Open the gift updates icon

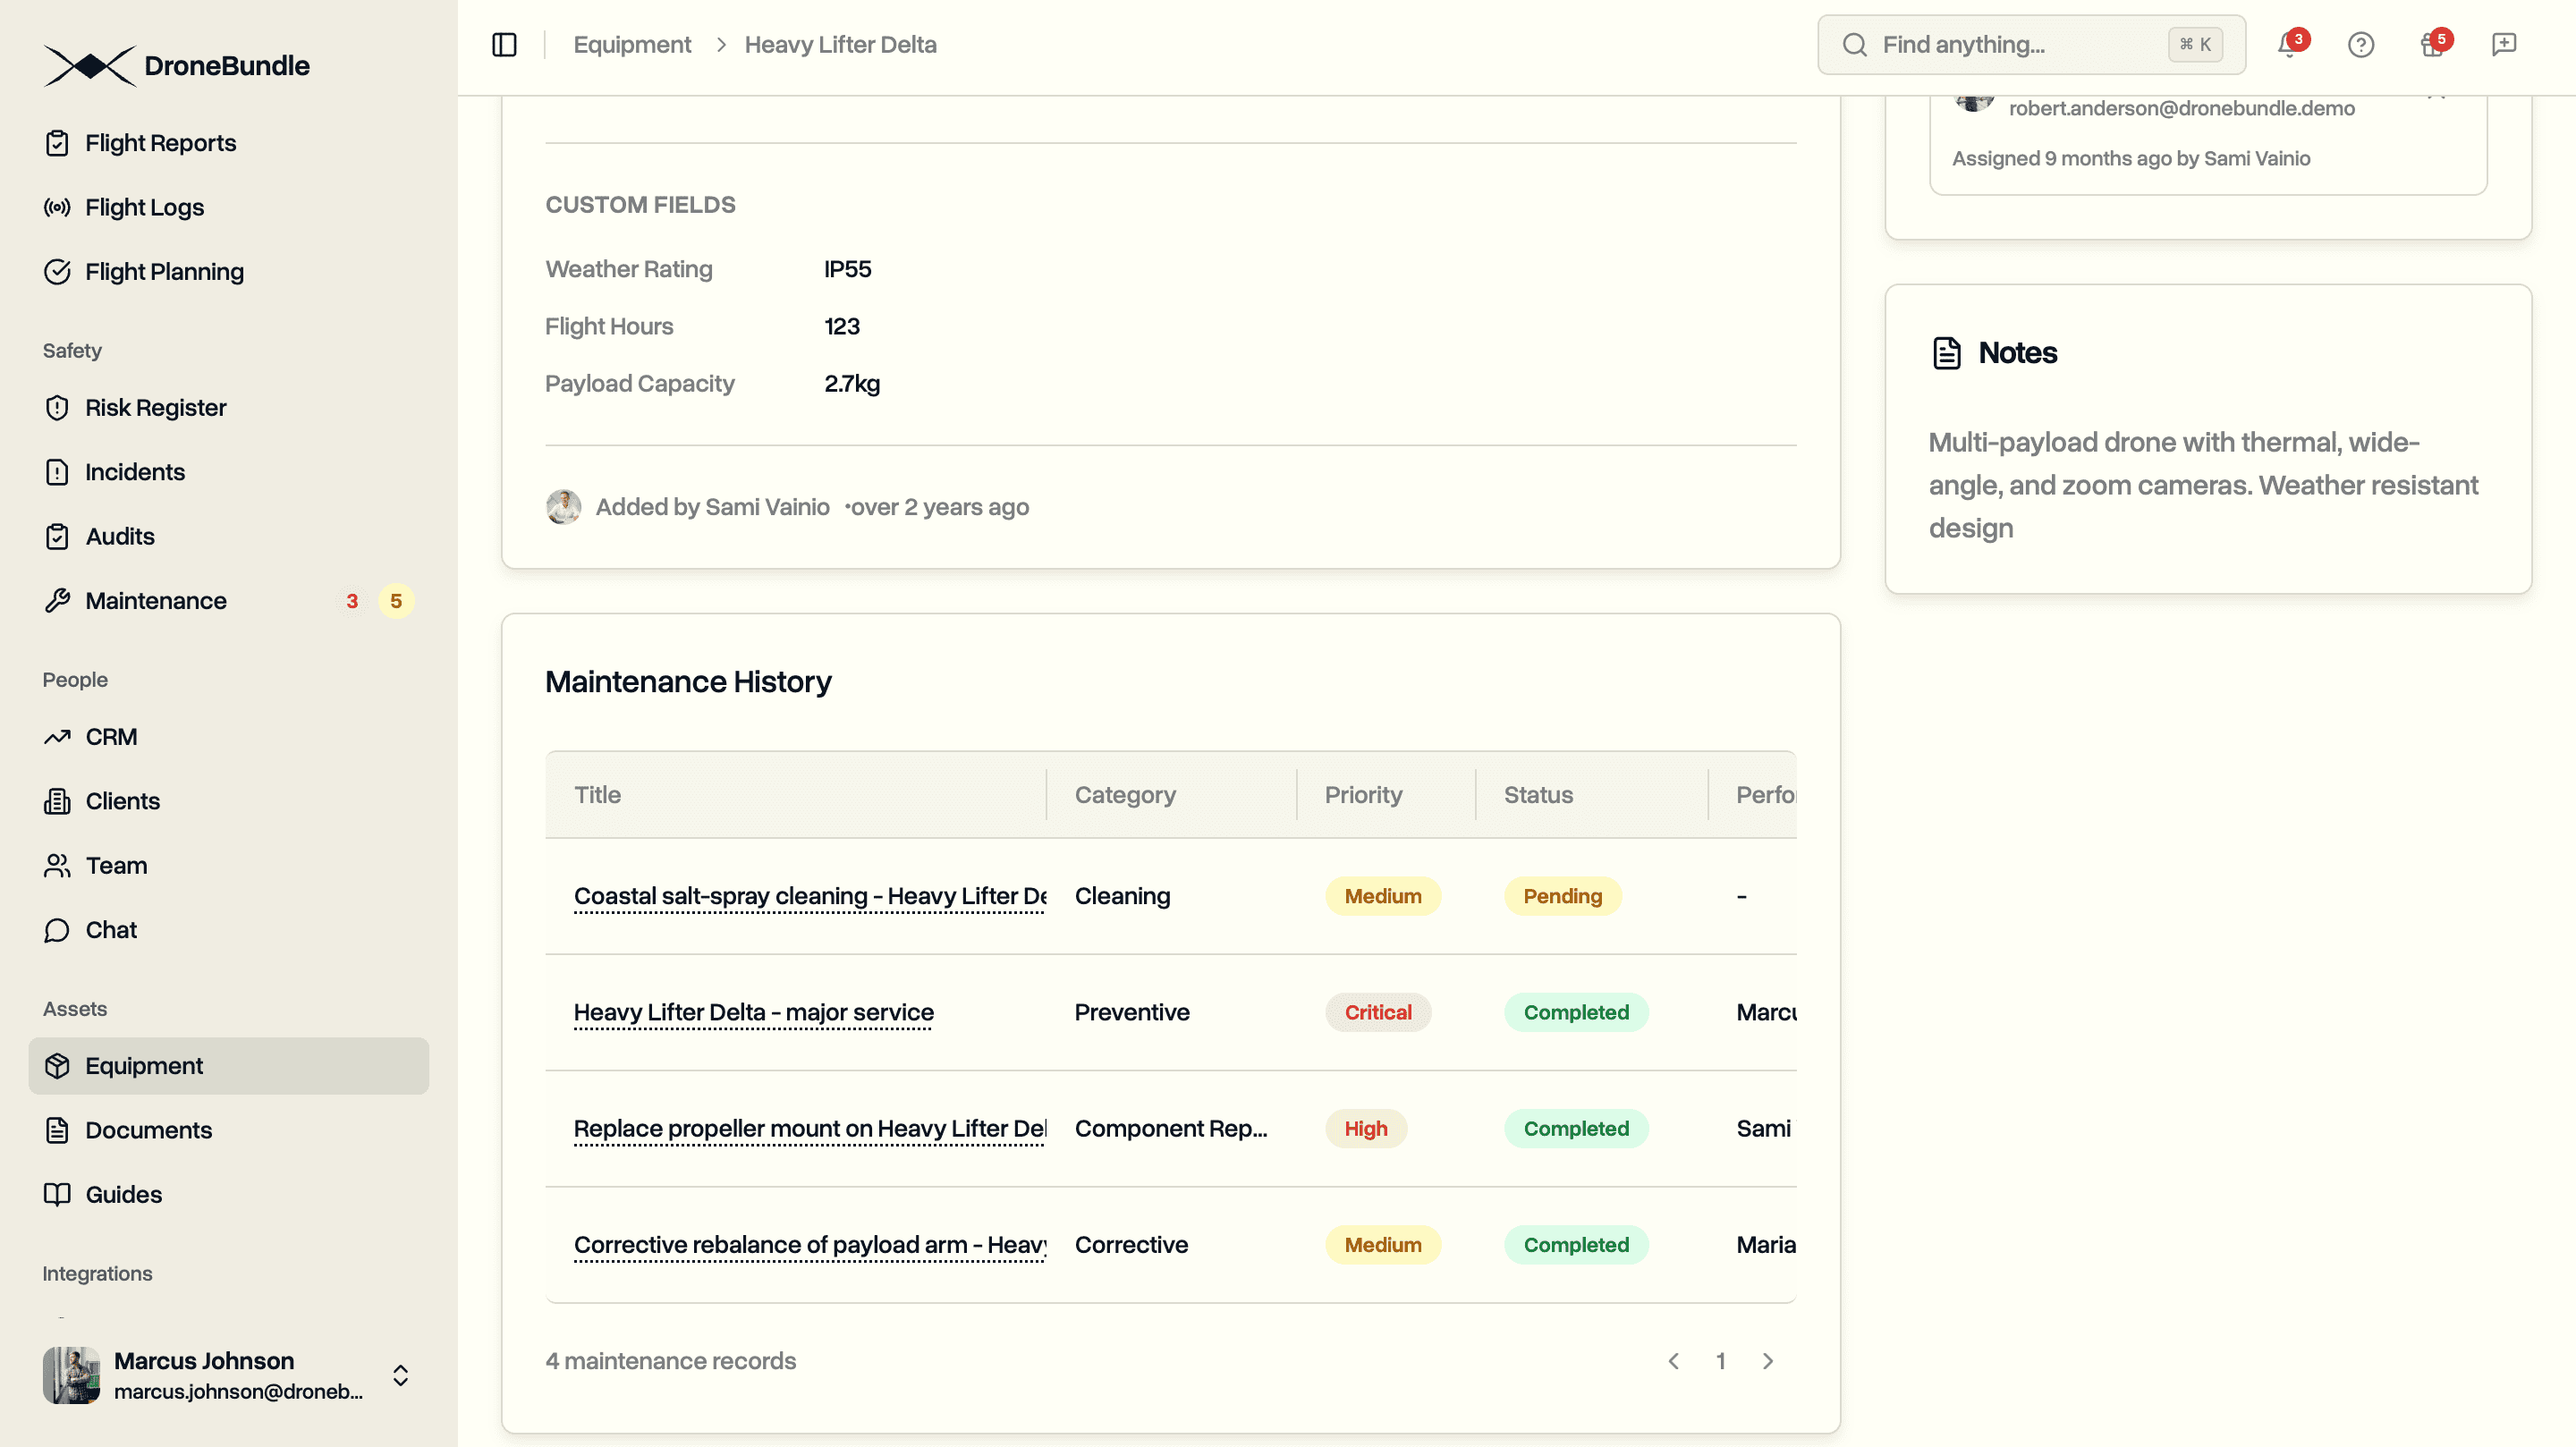coord(2432,45)
